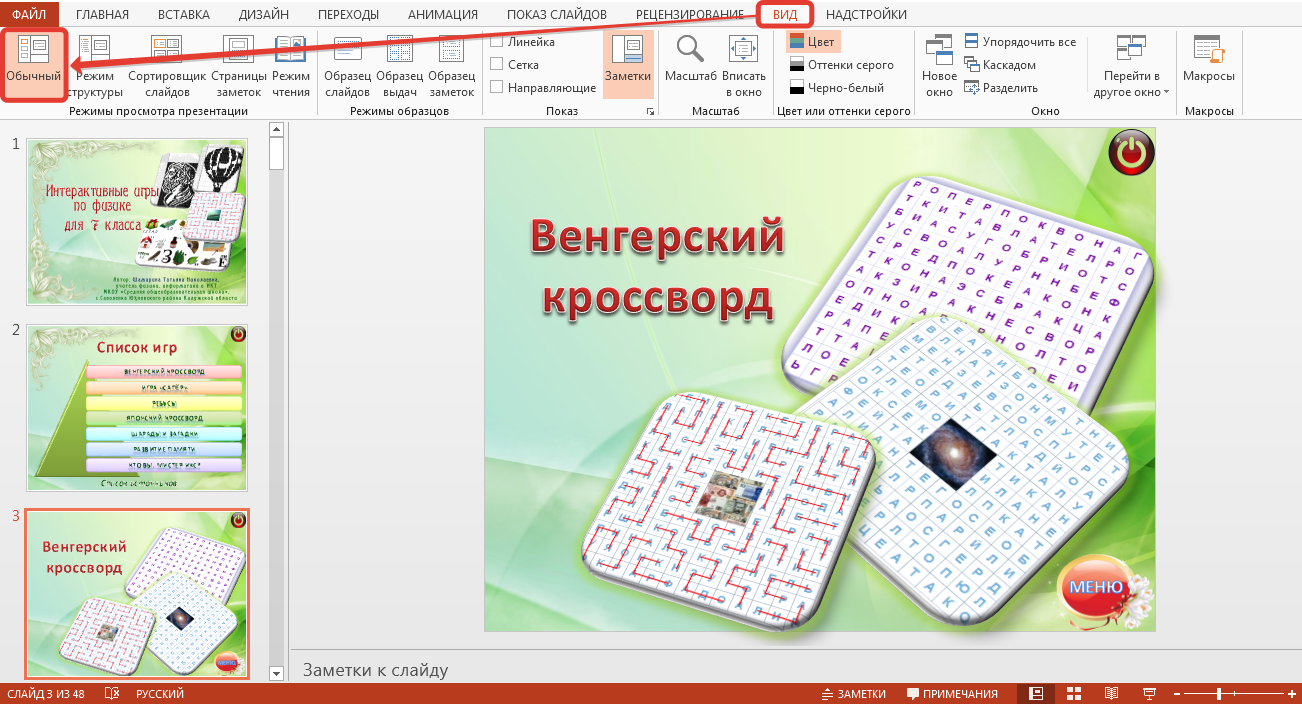Image resolution: width=1302 pixels, height=704 pixels.
Task: Switch to the АНИМАЦИЯ tab
Action: tap(442, 14)
